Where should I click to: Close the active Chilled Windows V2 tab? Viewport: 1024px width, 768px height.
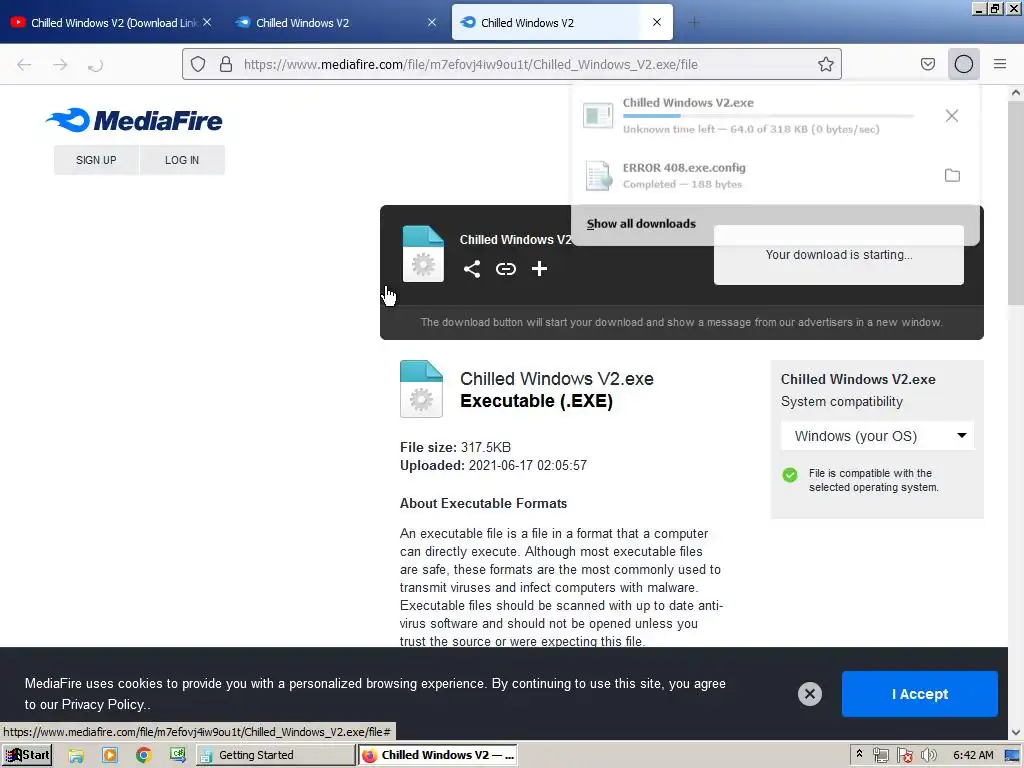coord(657,22)
